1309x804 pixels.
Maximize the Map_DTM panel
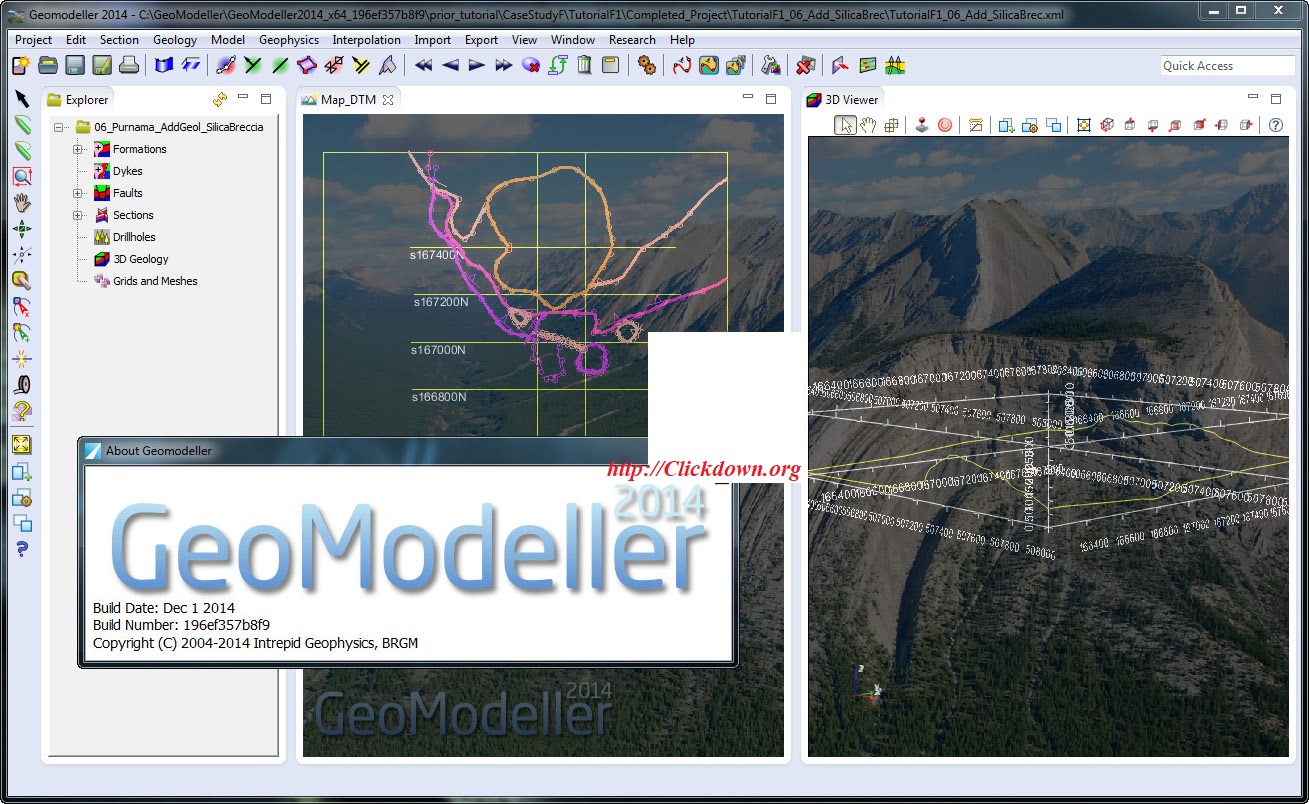point(771,98)
